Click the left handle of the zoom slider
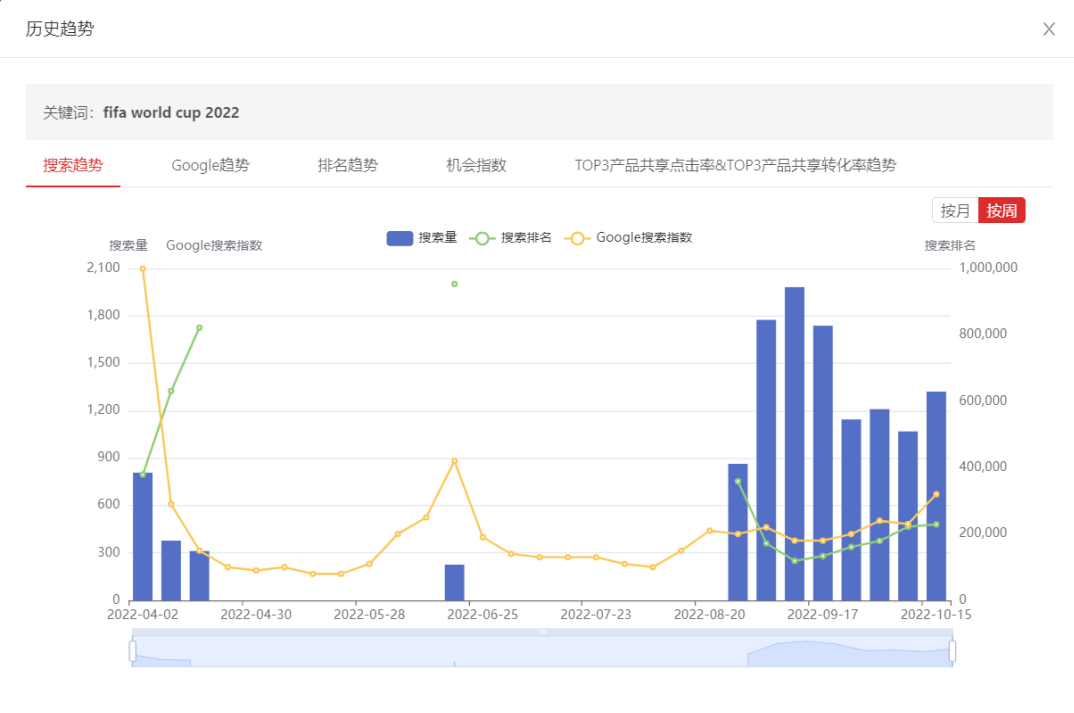The image size is (1074, 713). 132,651
